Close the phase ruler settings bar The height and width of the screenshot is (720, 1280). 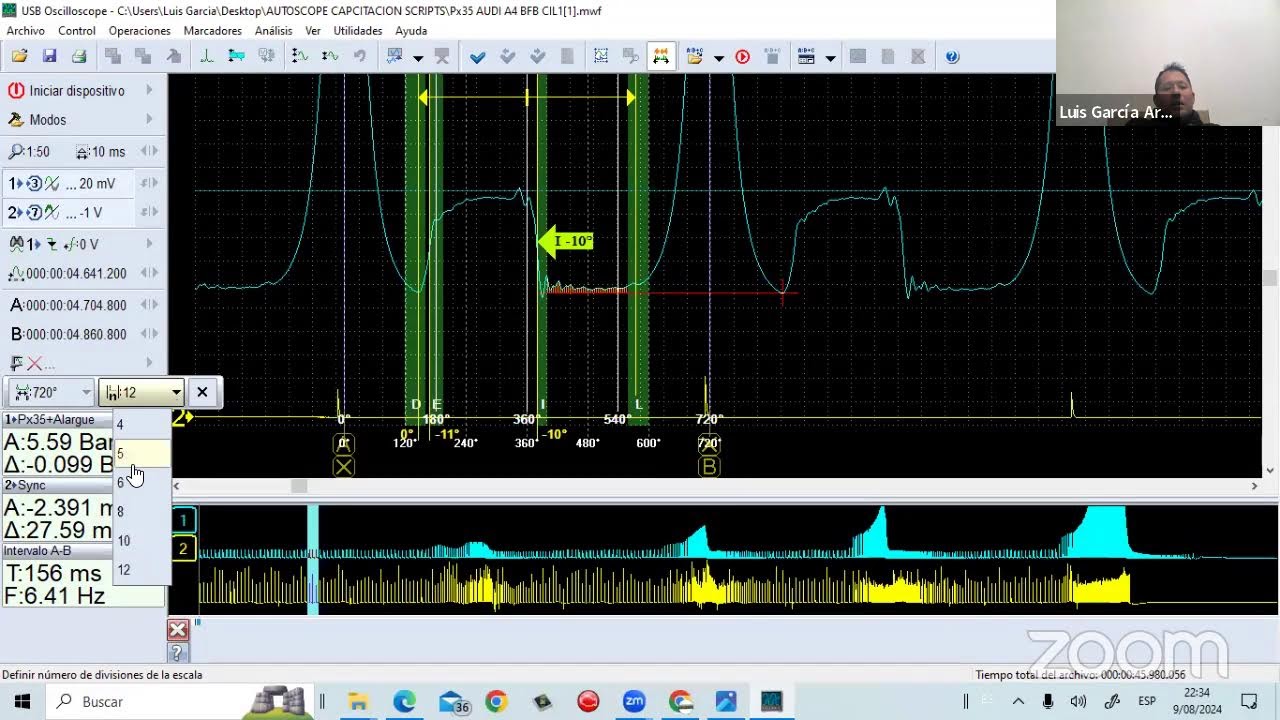click(202, 392)
